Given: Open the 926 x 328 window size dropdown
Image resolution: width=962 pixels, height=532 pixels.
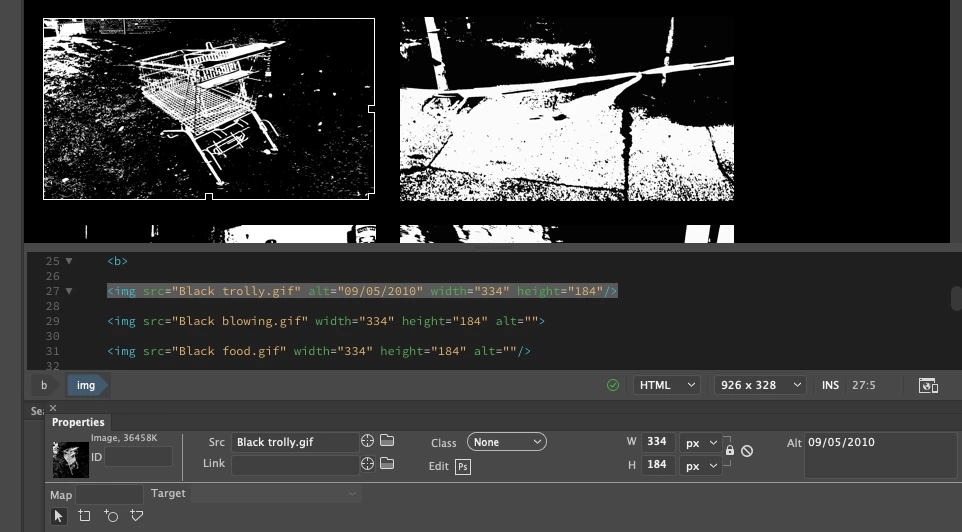Looking at the screenshot, I should (x=760, y=385).
